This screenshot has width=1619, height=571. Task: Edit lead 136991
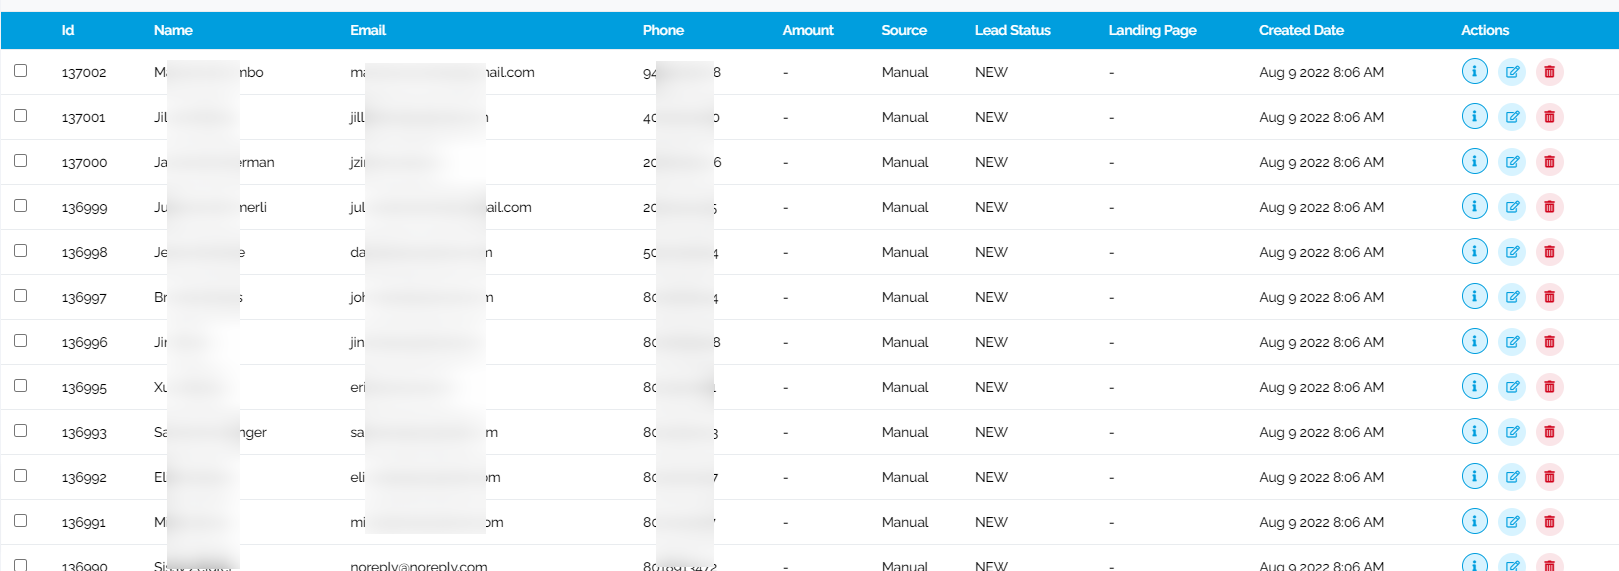pyautogui.click(x=1512, y=522)
